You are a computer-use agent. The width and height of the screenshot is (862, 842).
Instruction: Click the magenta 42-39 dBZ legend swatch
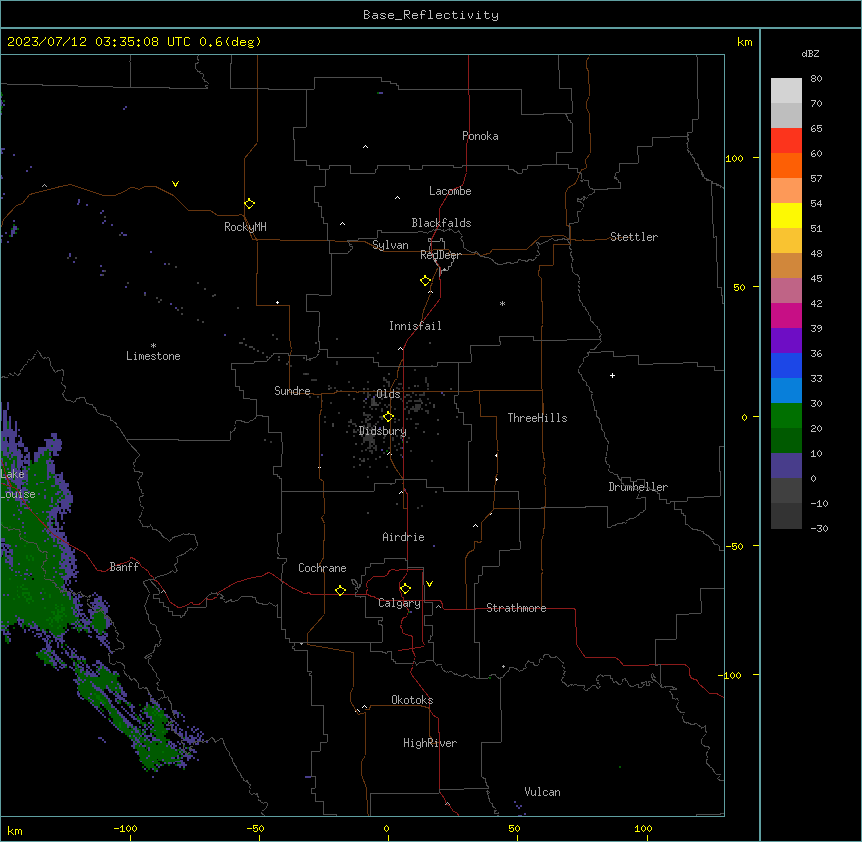[x=786, y=315]
